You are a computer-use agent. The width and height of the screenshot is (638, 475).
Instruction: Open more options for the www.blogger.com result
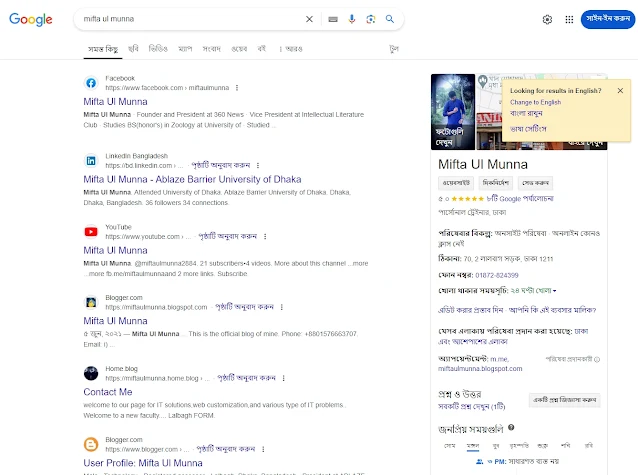263,449
